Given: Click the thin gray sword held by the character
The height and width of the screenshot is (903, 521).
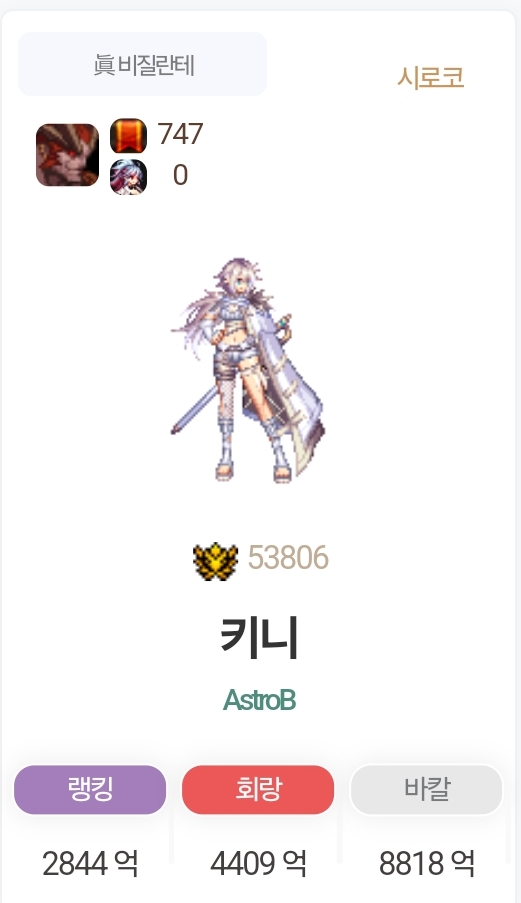Looking at the screenshot, I should (x=193, y=411).
